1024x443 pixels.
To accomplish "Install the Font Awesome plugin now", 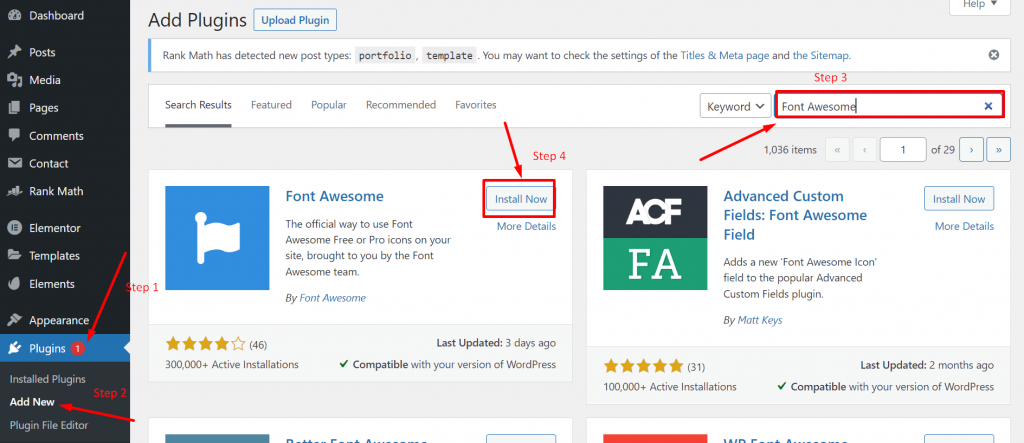I will click(x=520, y=199).
